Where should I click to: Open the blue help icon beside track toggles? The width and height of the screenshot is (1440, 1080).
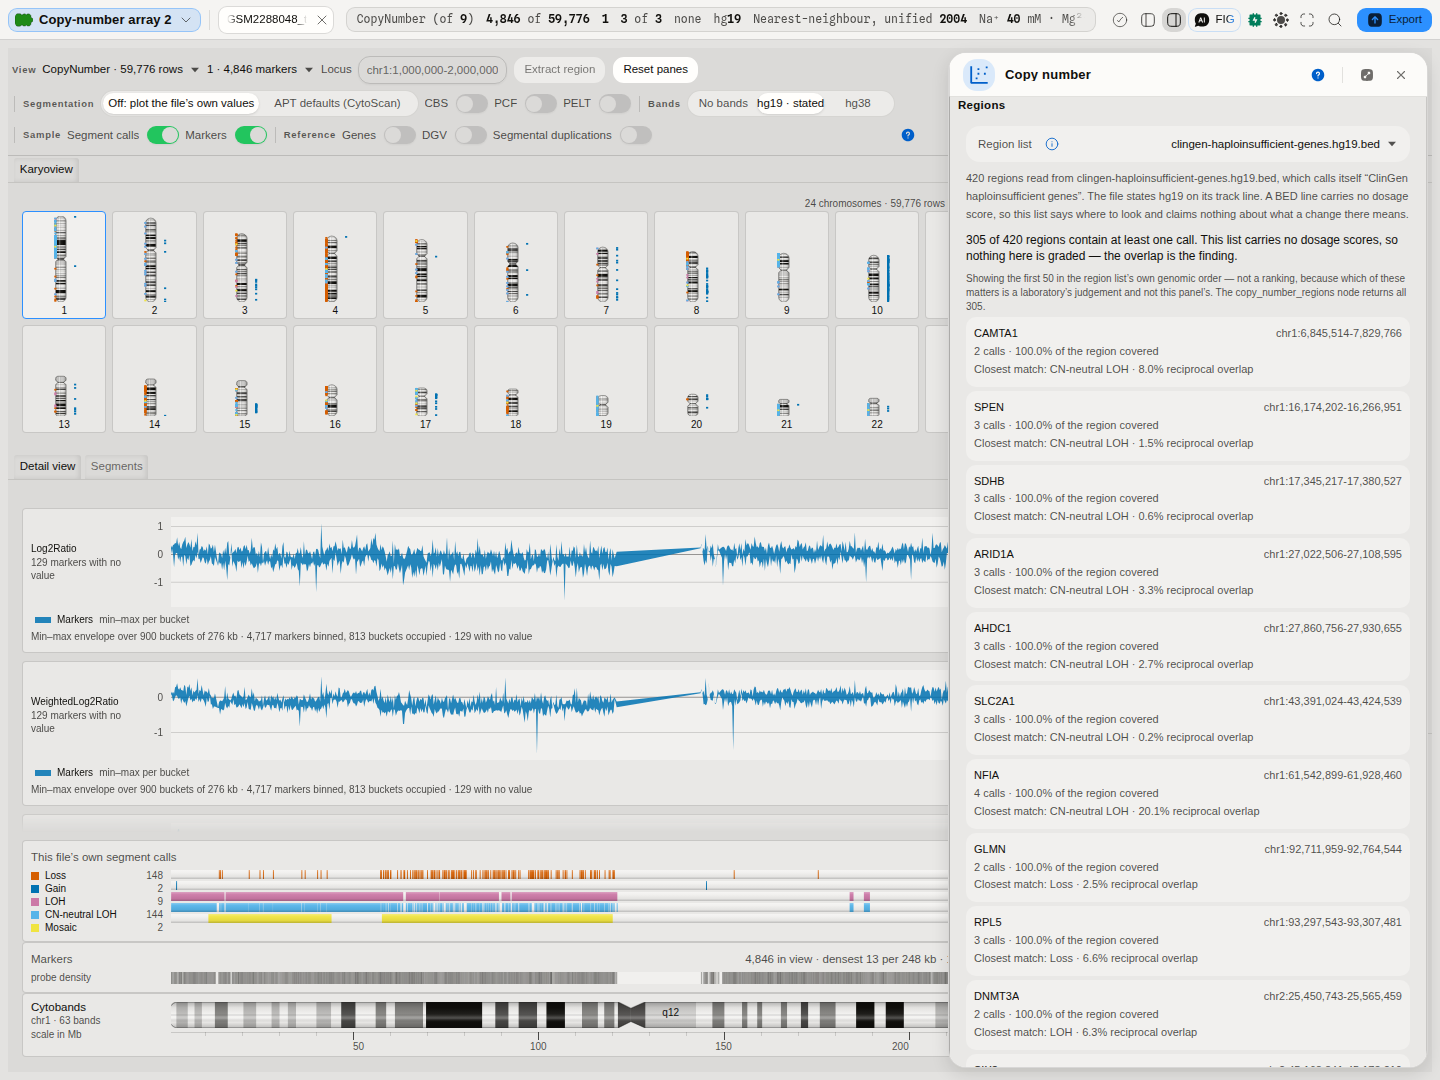click(x=908, y=135)
